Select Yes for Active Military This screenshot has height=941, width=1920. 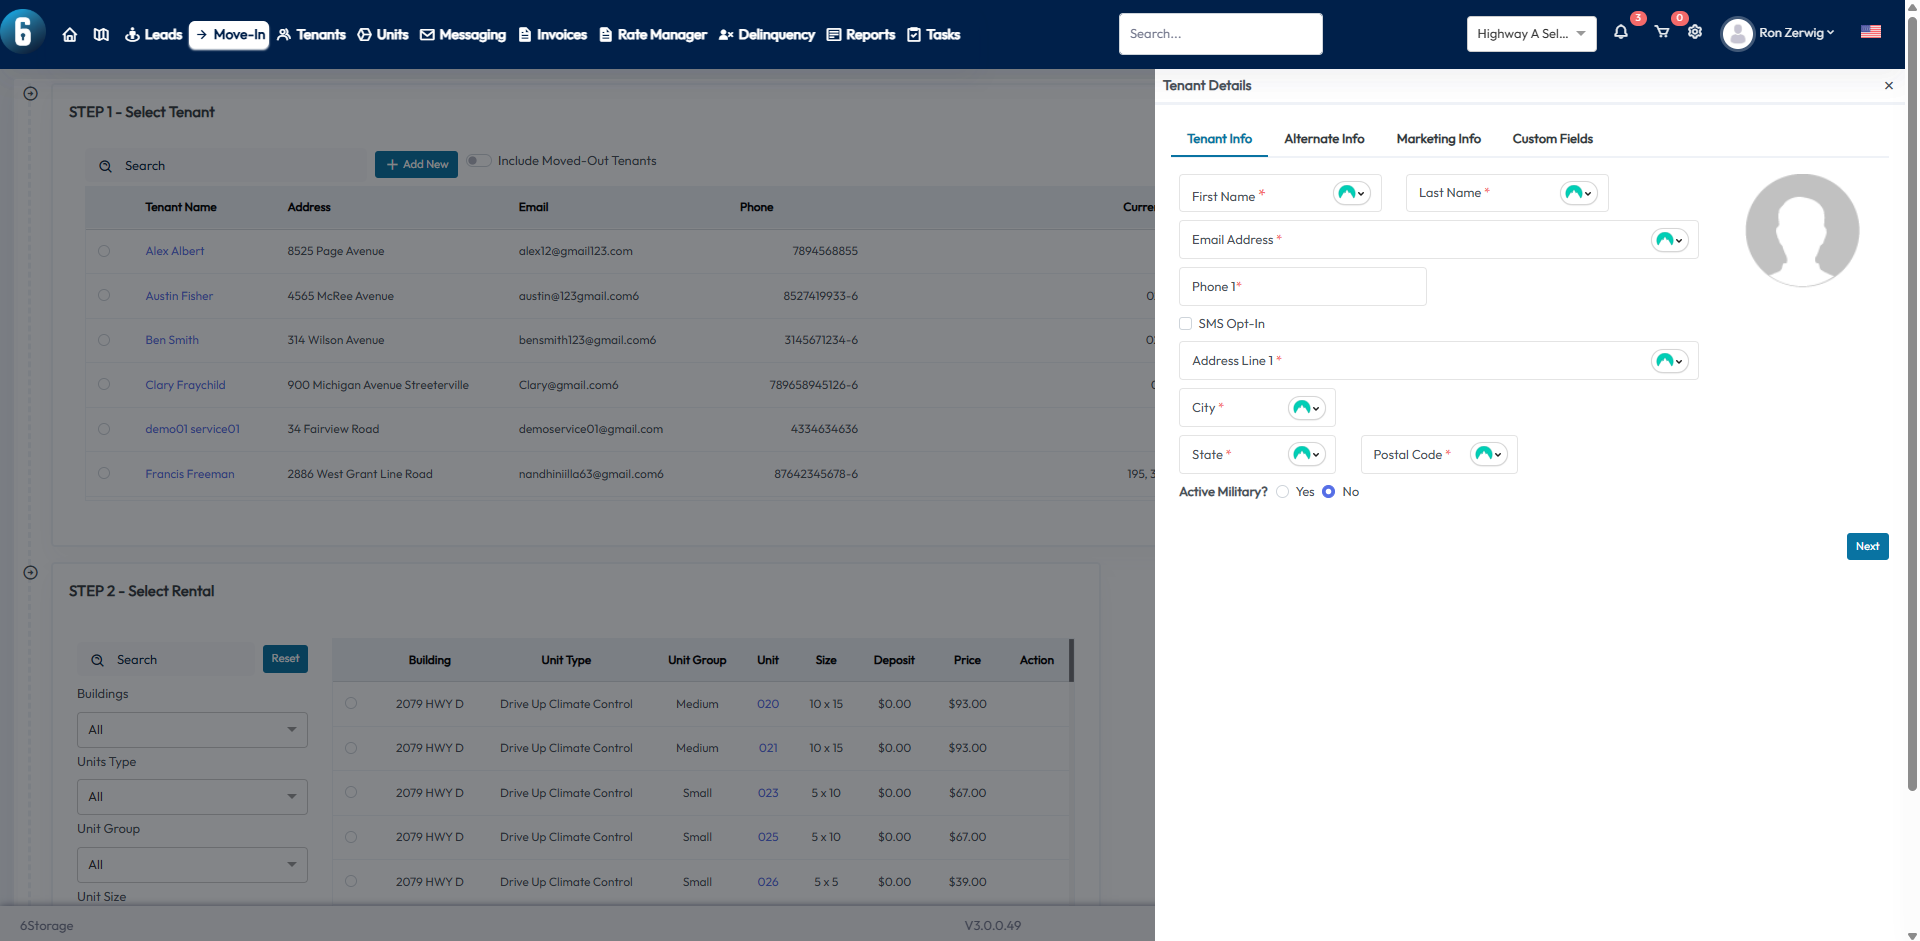point(1283,492)
